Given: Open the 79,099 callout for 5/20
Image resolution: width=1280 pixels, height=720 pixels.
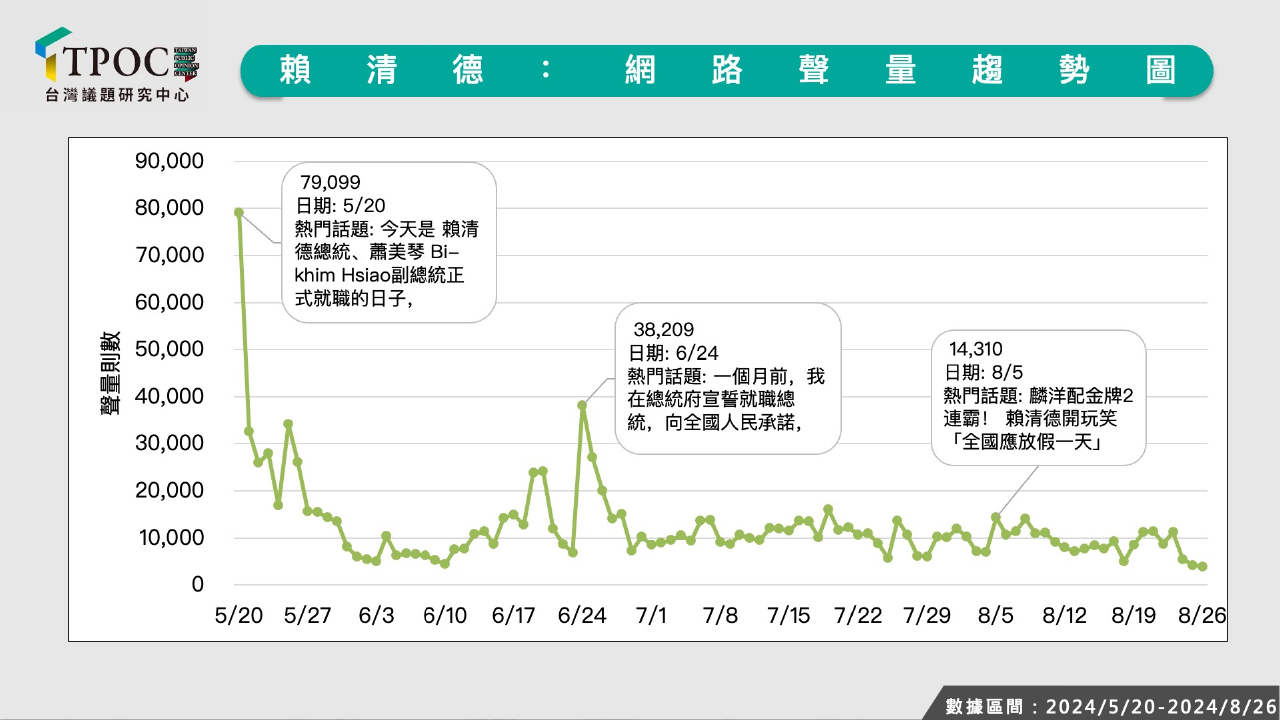Looking at the screenshot, I should 389,242.
